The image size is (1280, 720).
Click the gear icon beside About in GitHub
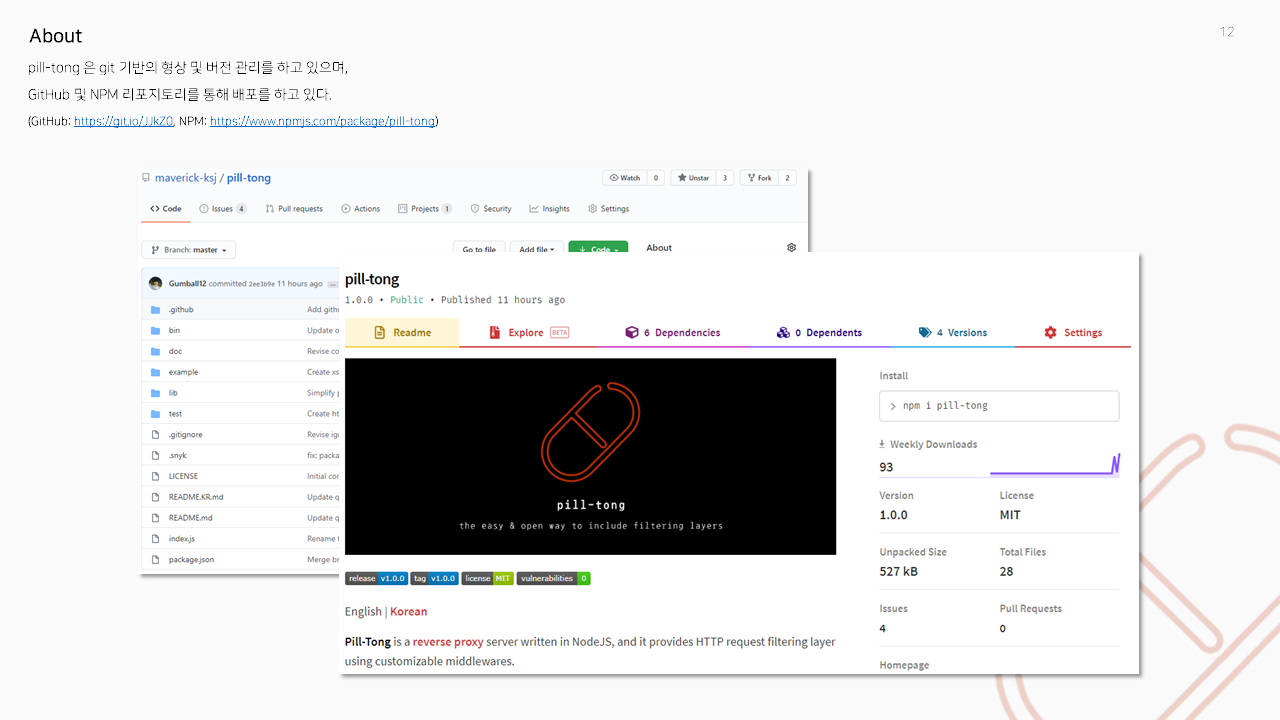pos(792,247)
